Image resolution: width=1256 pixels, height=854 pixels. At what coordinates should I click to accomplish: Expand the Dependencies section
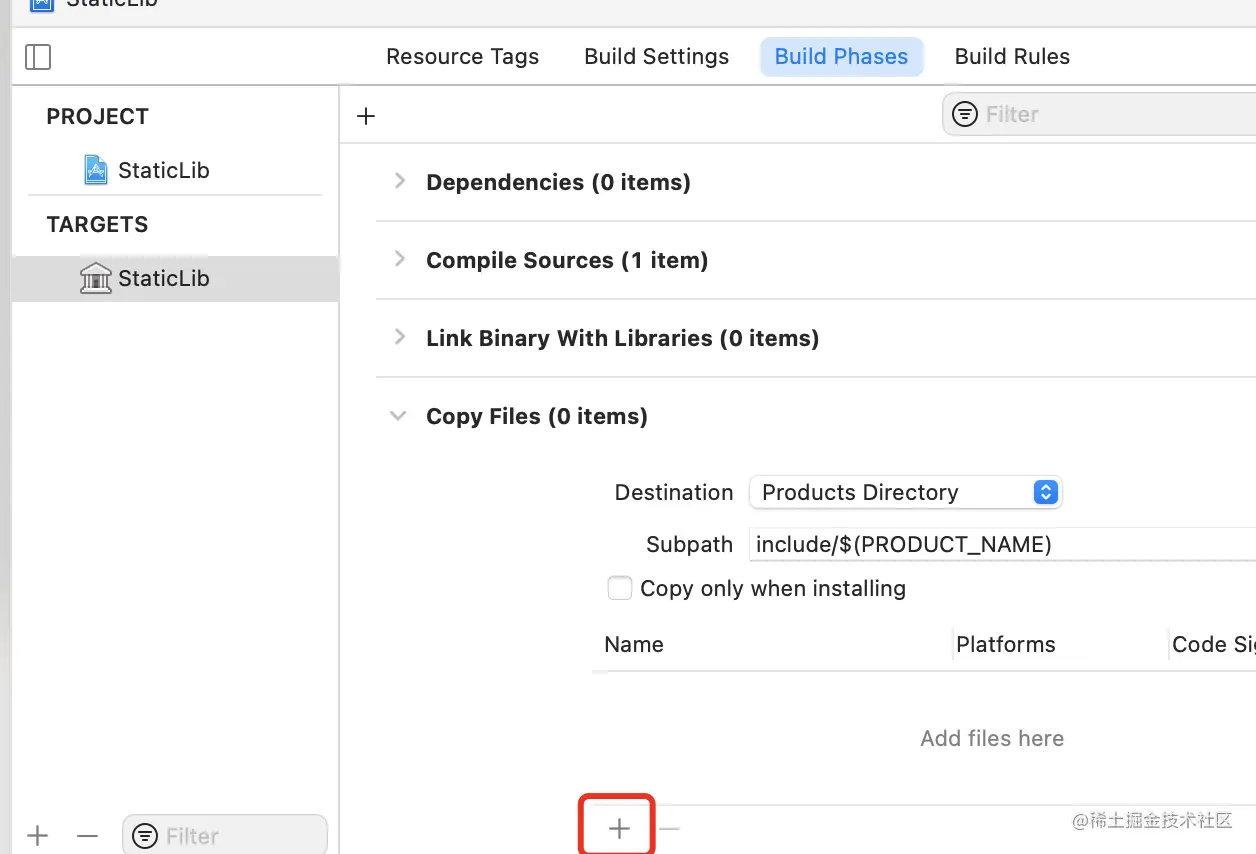pyautogui.click(x=400, y=181)
